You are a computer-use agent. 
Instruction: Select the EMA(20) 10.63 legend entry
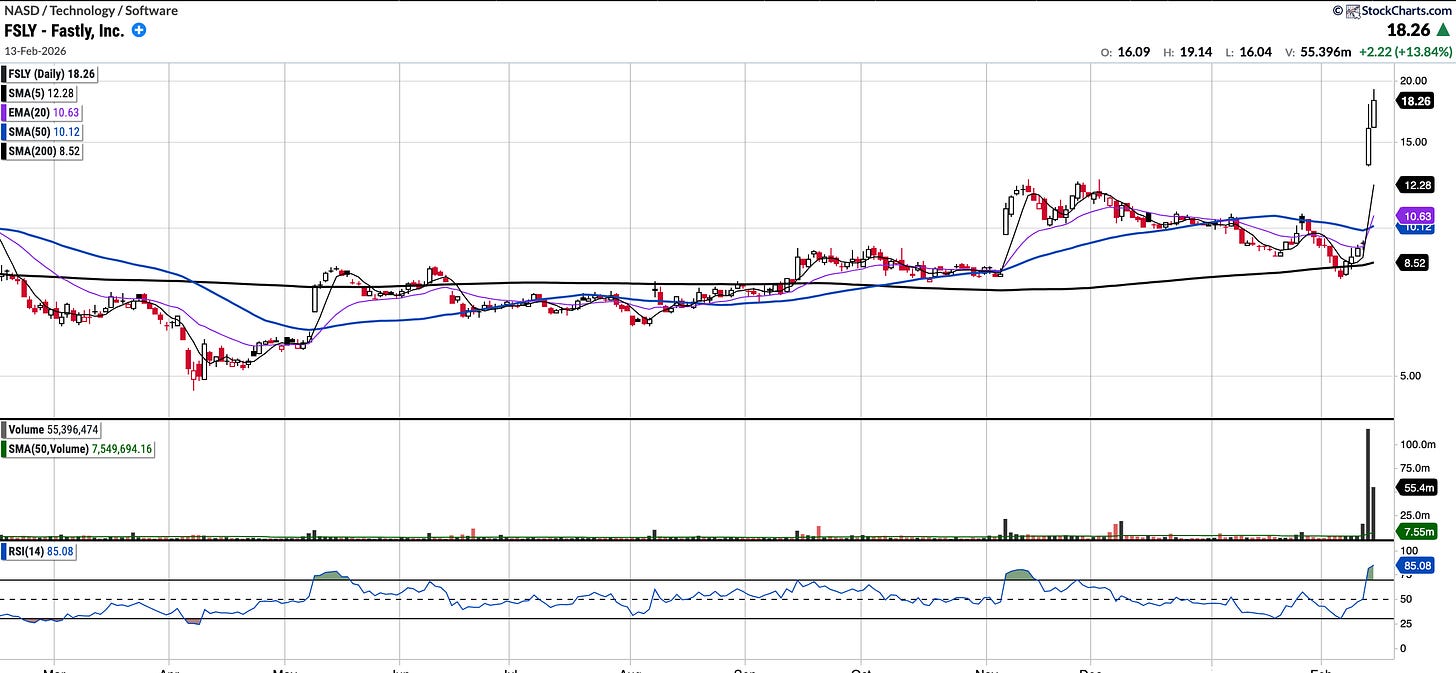pyautogui.click(x=43, y=111)
